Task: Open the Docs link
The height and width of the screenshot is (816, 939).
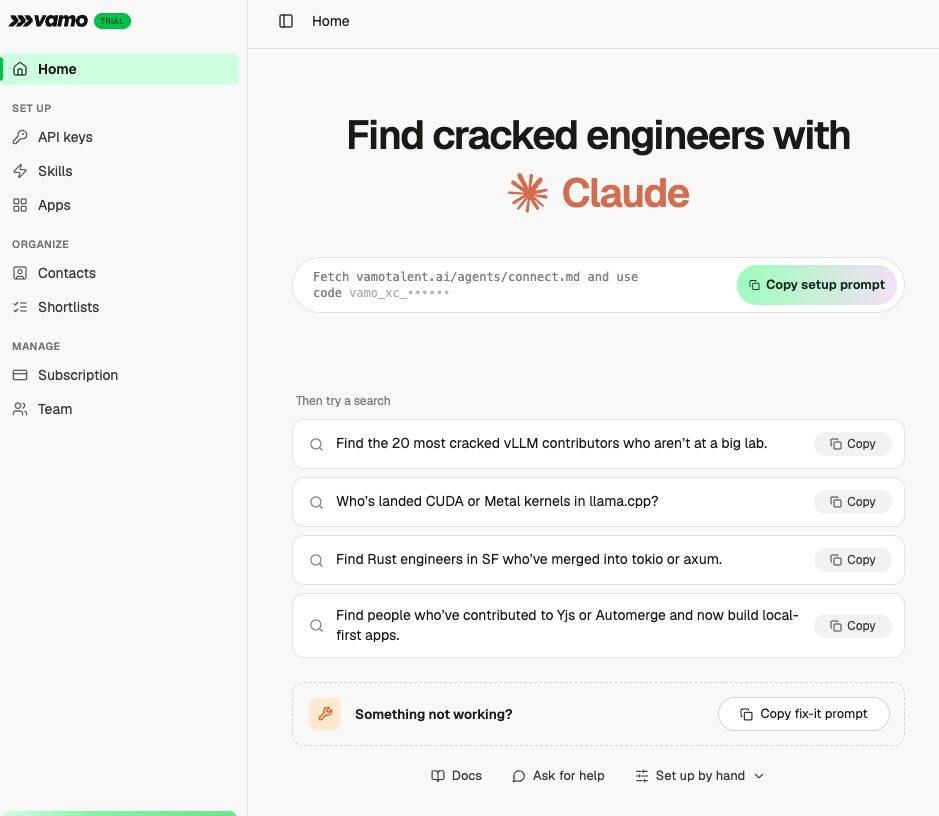Action: click(456, 776)
